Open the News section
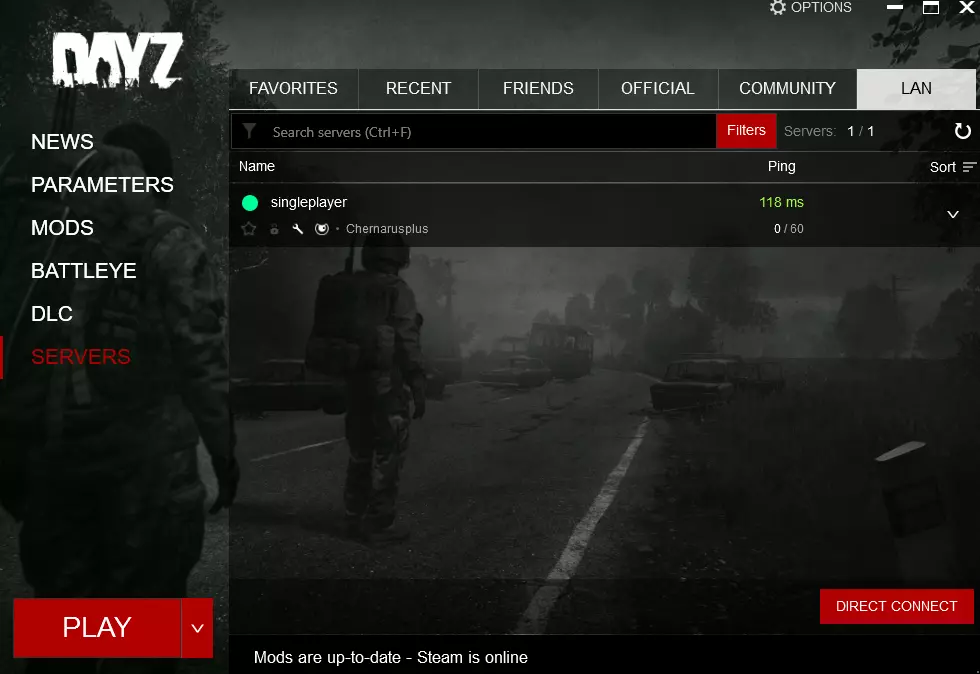Screen dimensions: 980x674 62,142
